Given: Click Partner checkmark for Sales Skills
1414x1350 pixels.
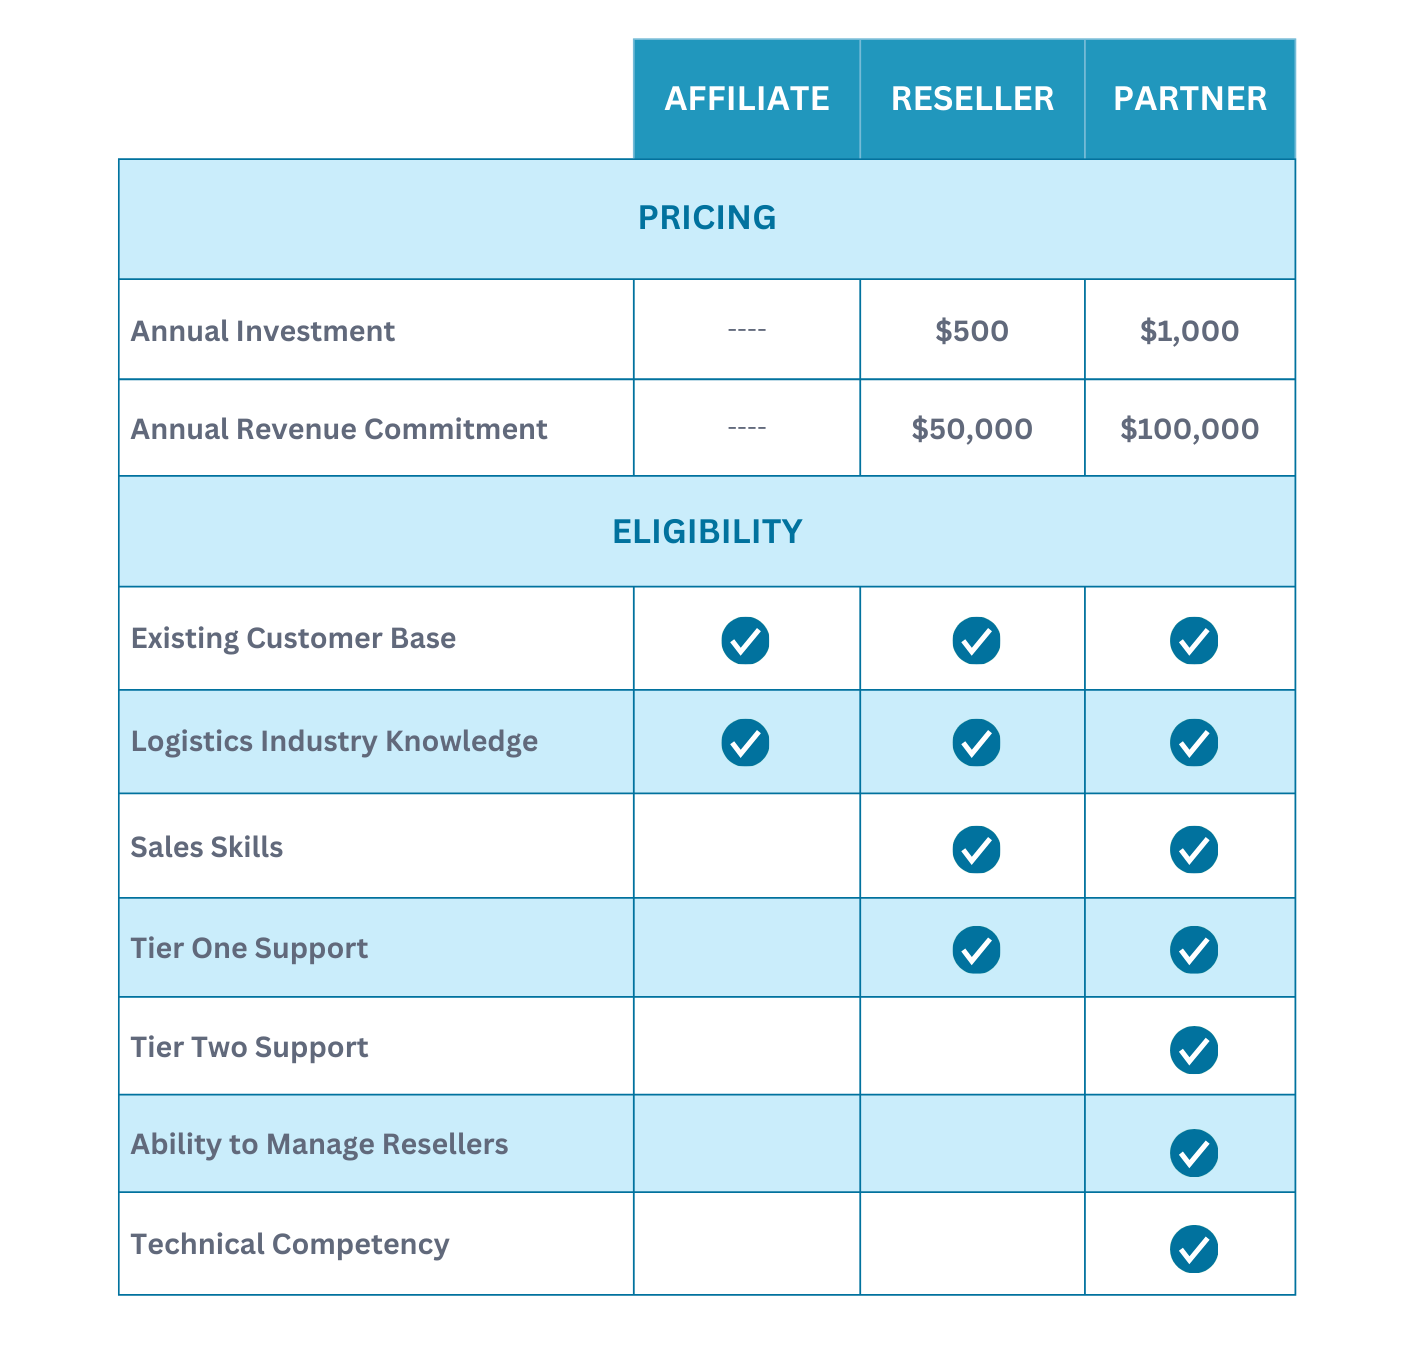Looking at the screenshot, I should [1194, 849].
